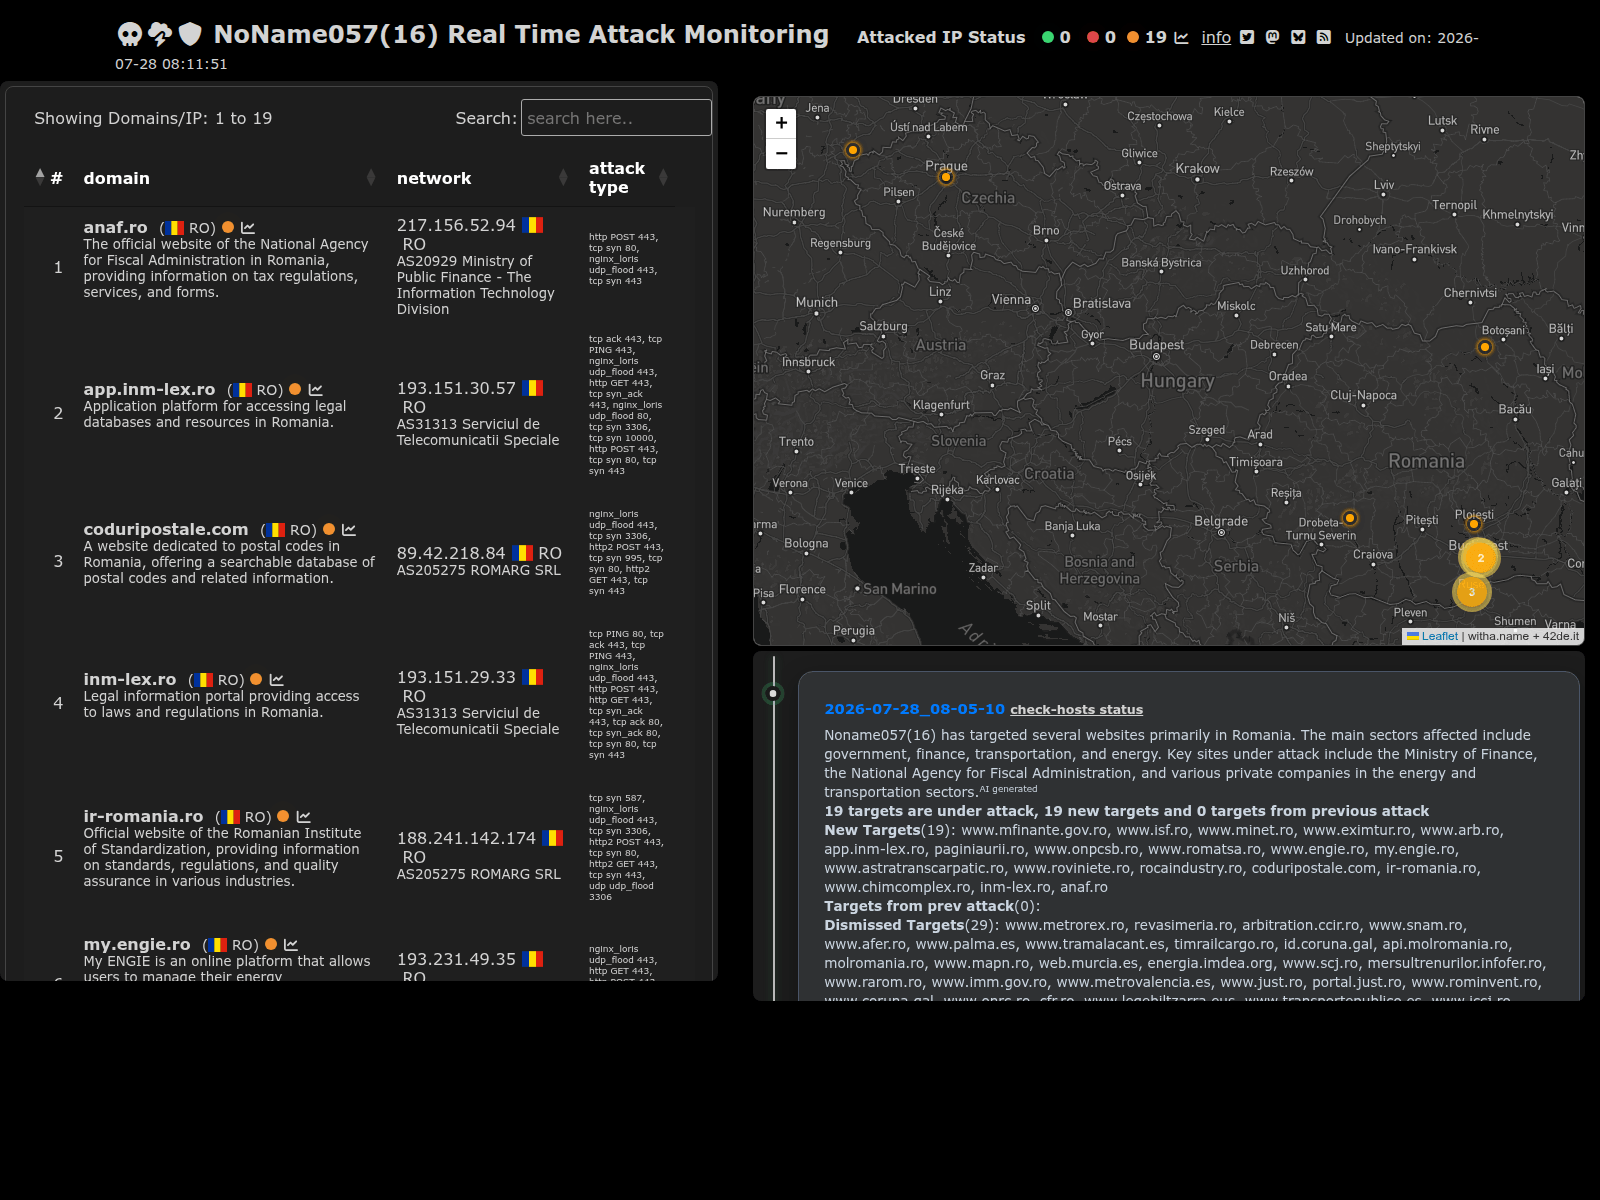The width and height of the screenshot is (1600, 1200).
Task: Click the orange status dot beside 19
Action: [x=1133, y=37]
